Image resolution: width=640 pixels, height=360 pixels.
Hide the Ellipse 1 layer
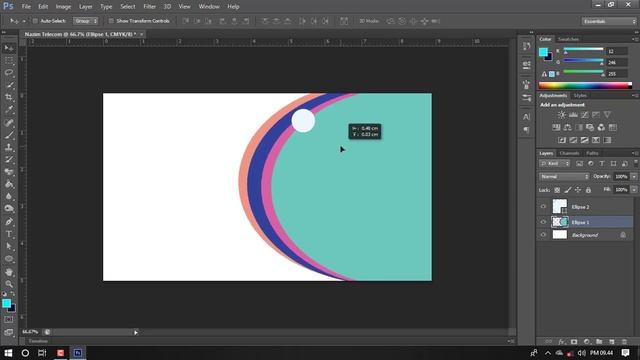(543, 222)
